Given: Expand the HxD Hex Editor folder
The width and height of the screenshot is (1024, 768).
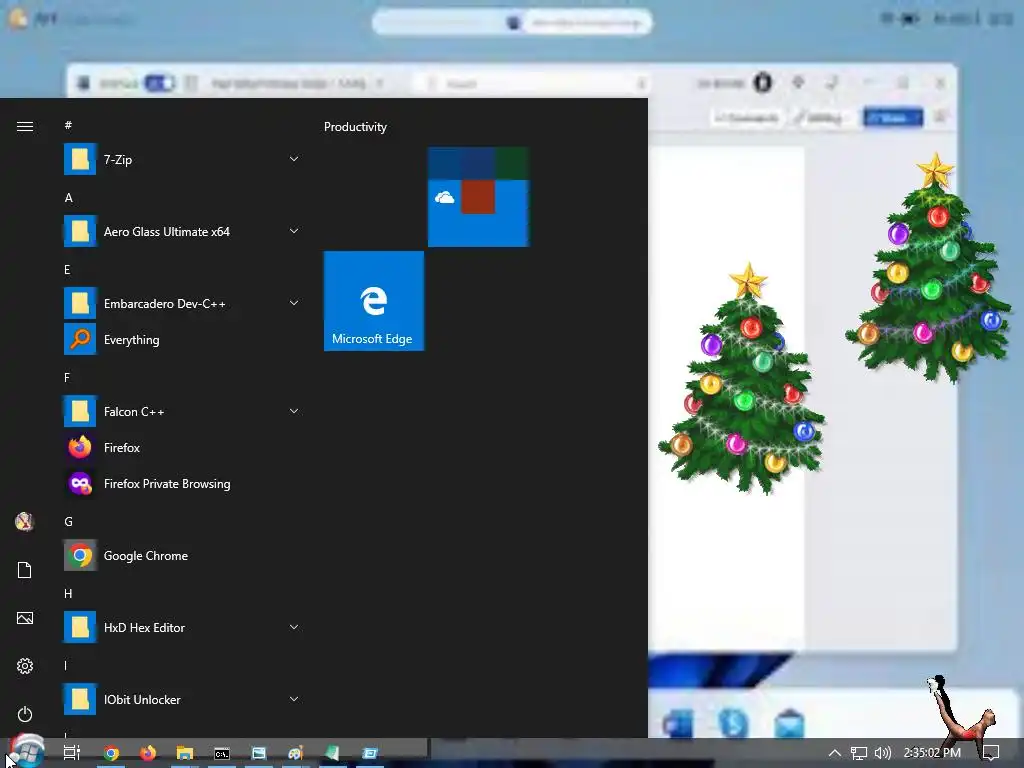Looking at the screenshot, I should (294, 627).
